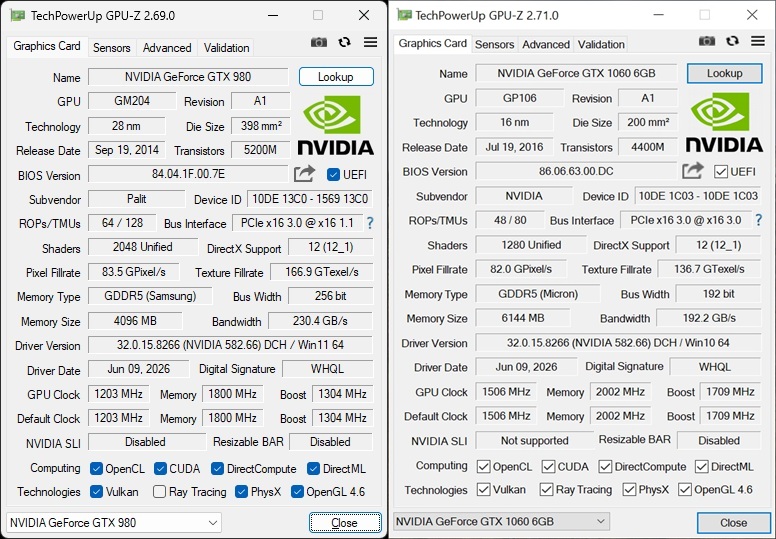776x539 pixels.
Task: Click the GP106 GPU value
Action: click(520, 98)
